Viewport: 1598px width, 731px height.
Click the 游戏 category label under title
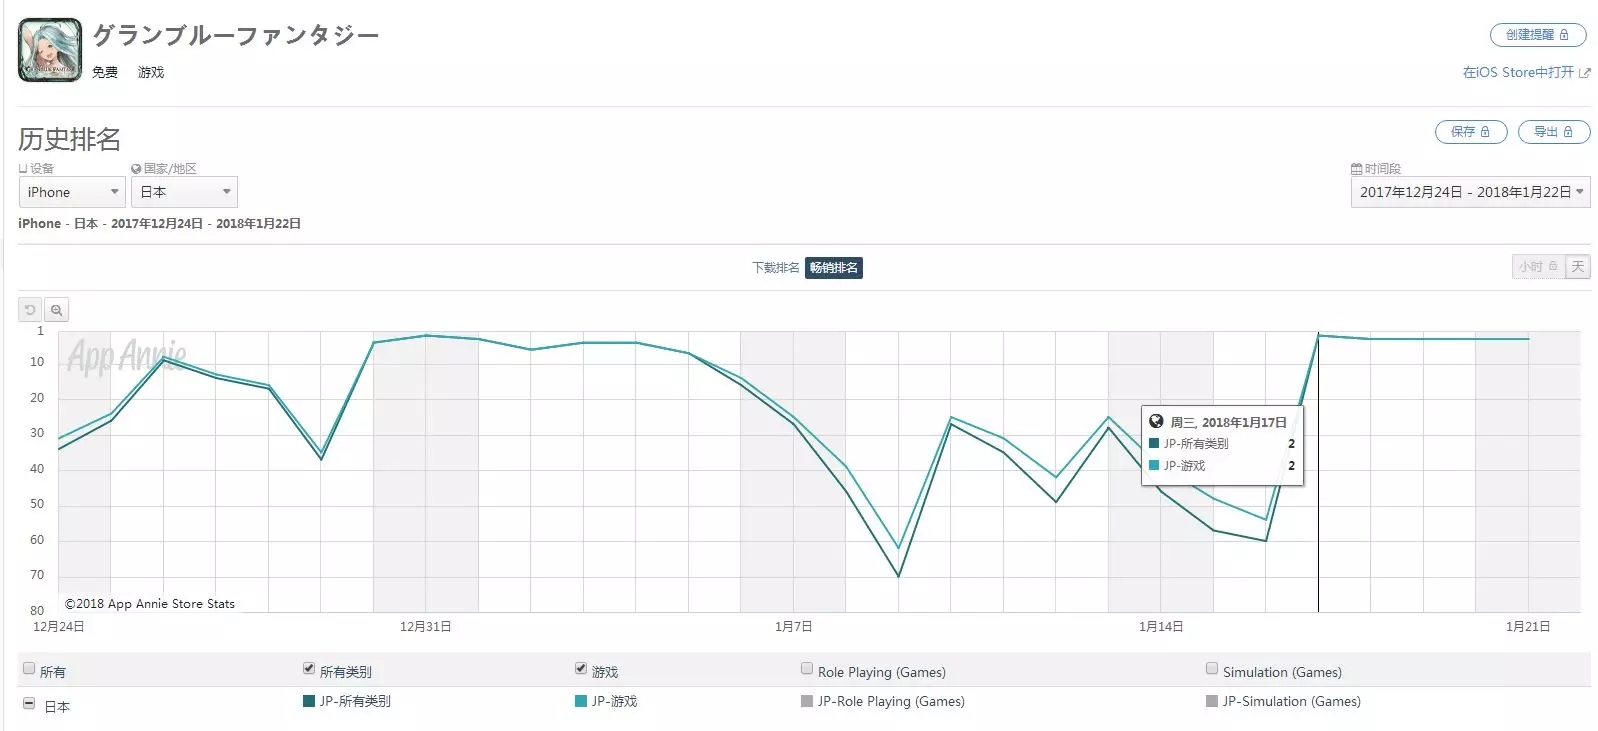point(151,73)
